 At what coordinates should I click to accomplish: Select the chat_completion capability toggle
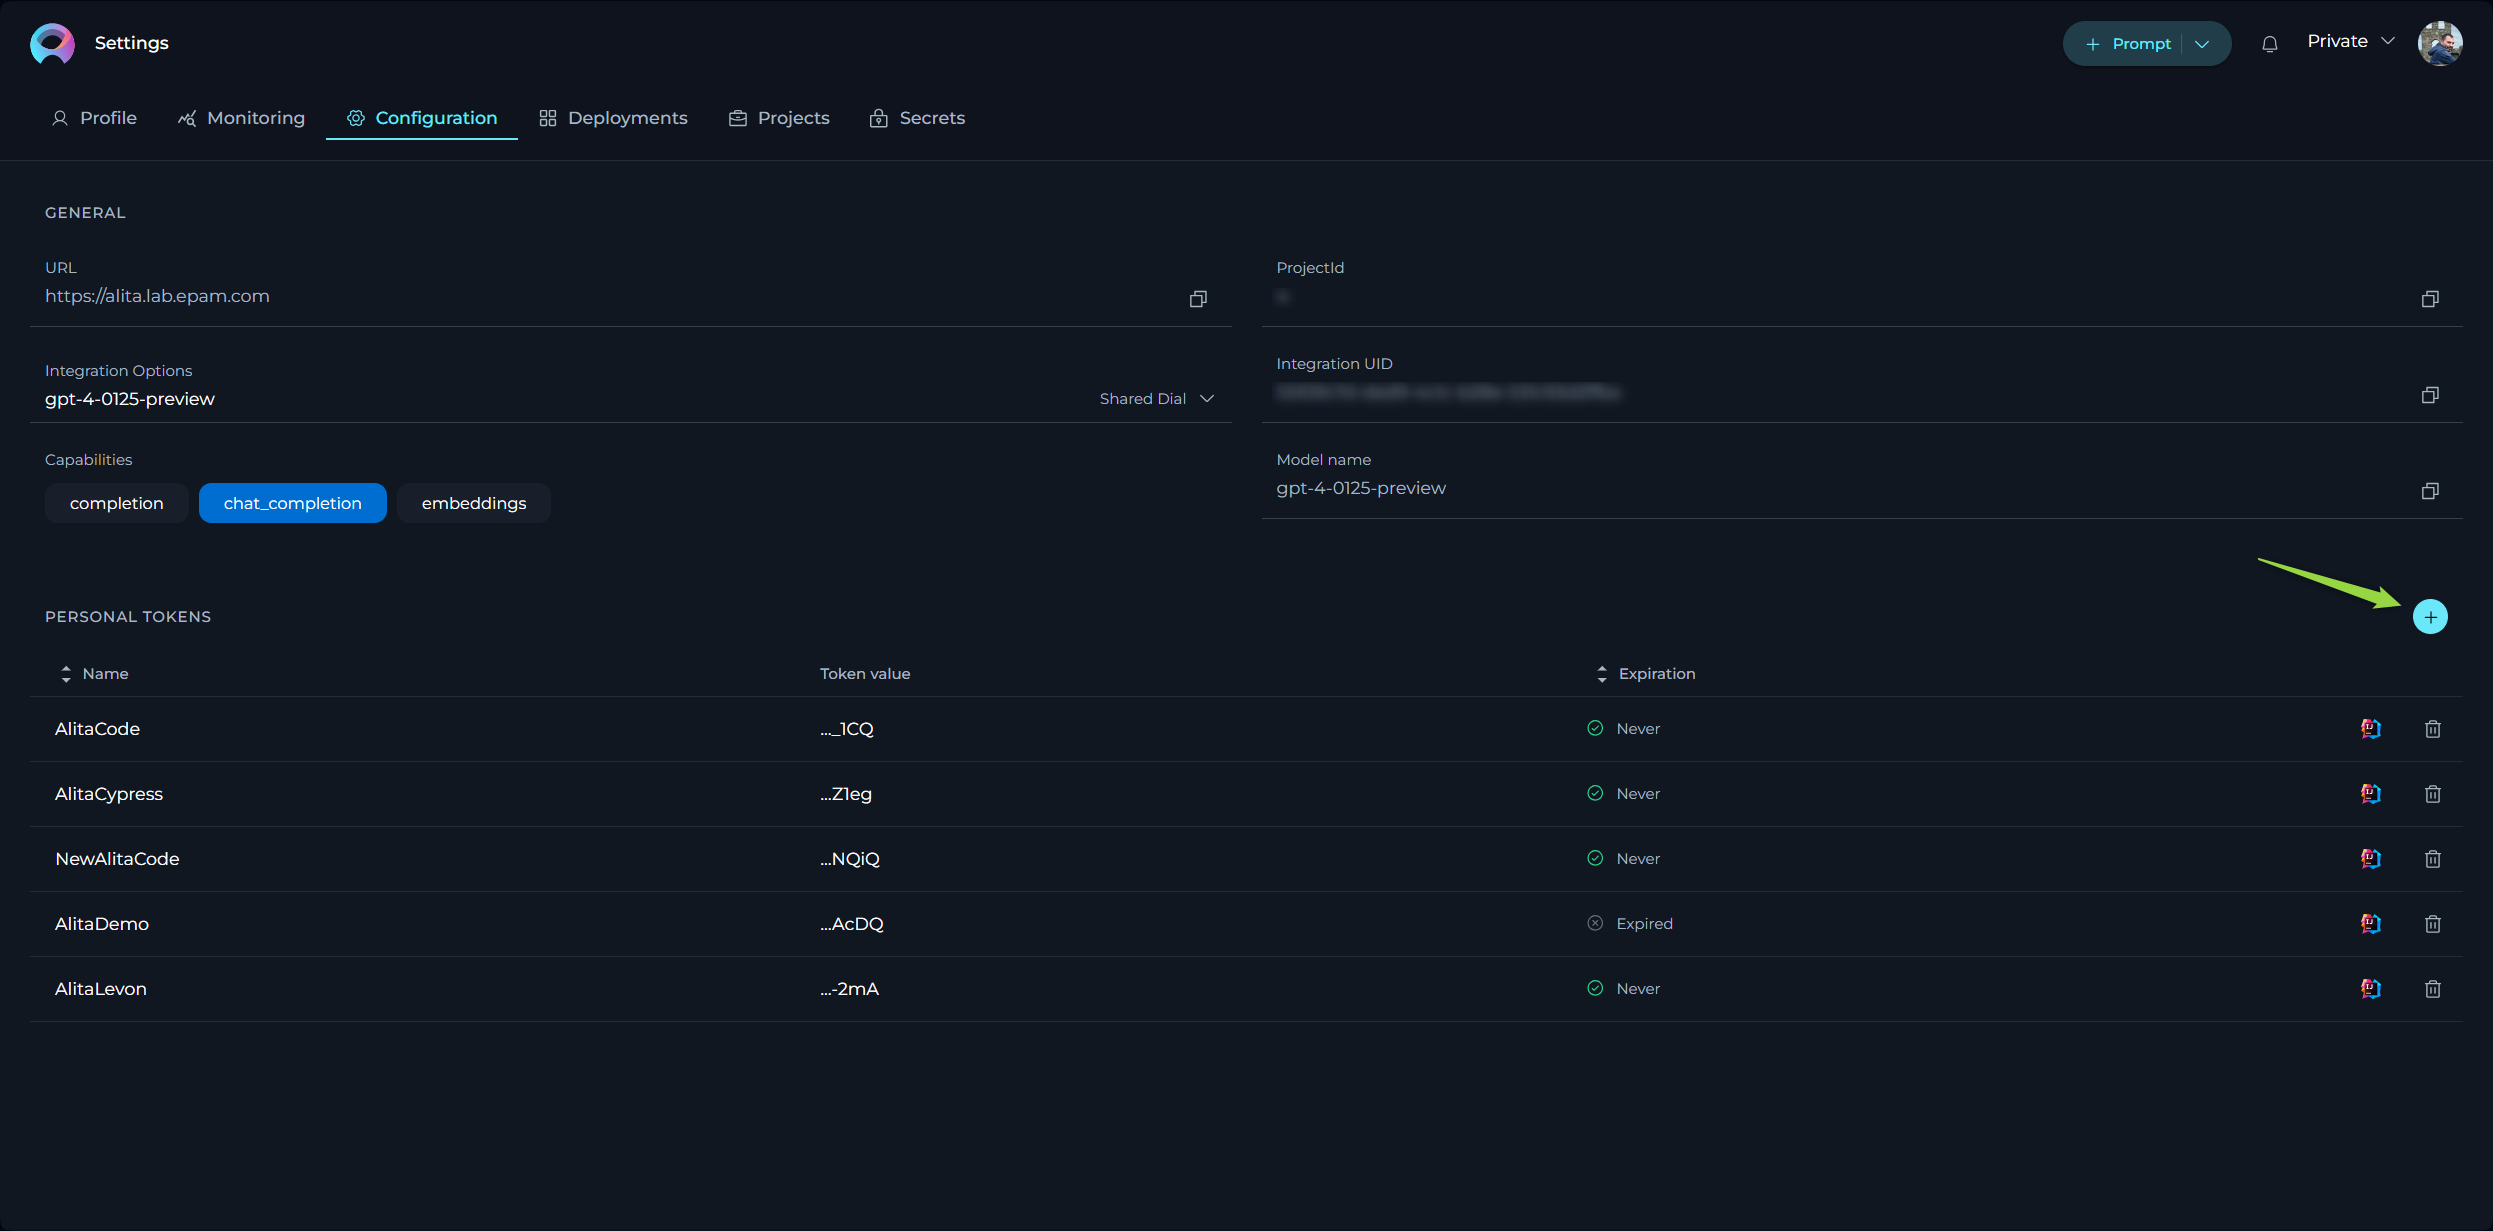293,503
